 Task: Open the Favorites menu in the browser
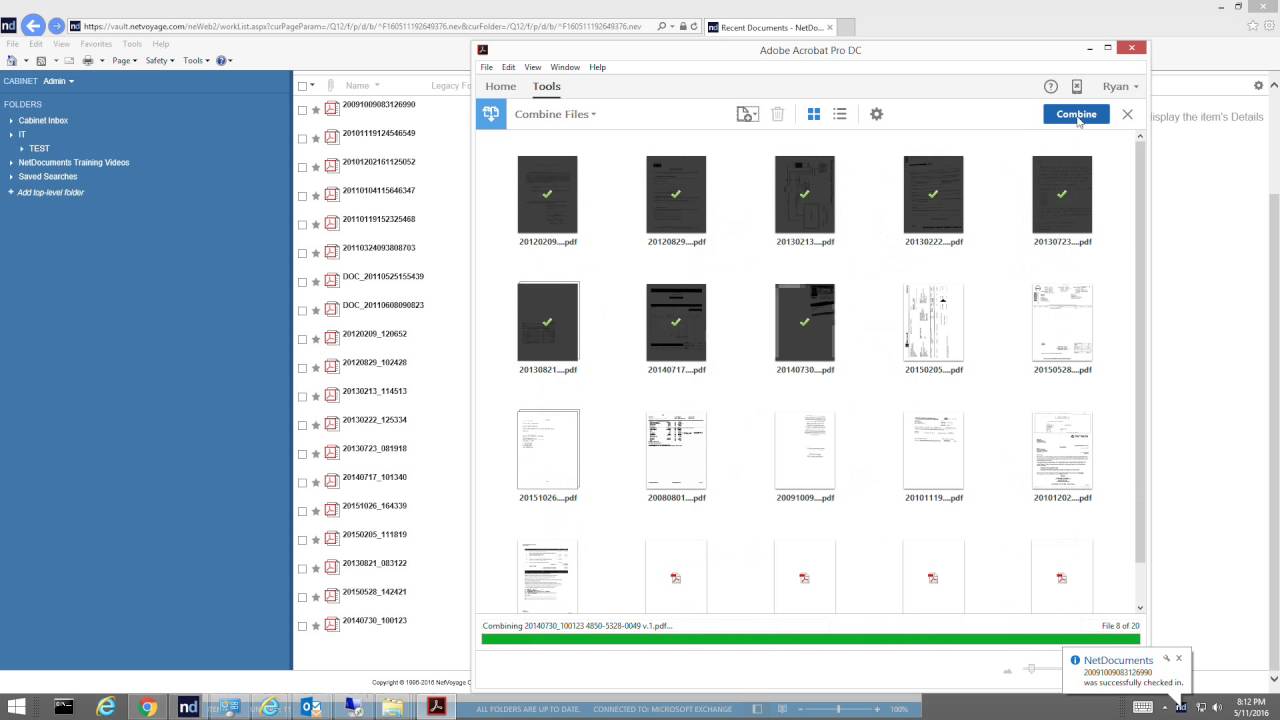pos(96,44)
